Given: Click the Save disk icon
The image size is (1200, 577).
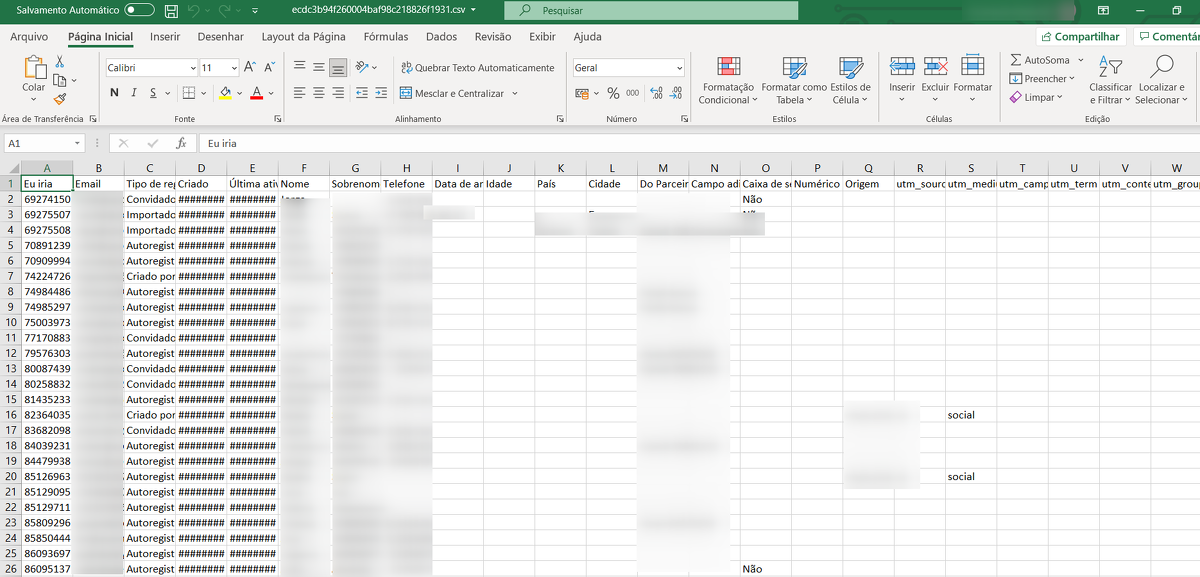Looking at the screenshot, I should point(171,10).
